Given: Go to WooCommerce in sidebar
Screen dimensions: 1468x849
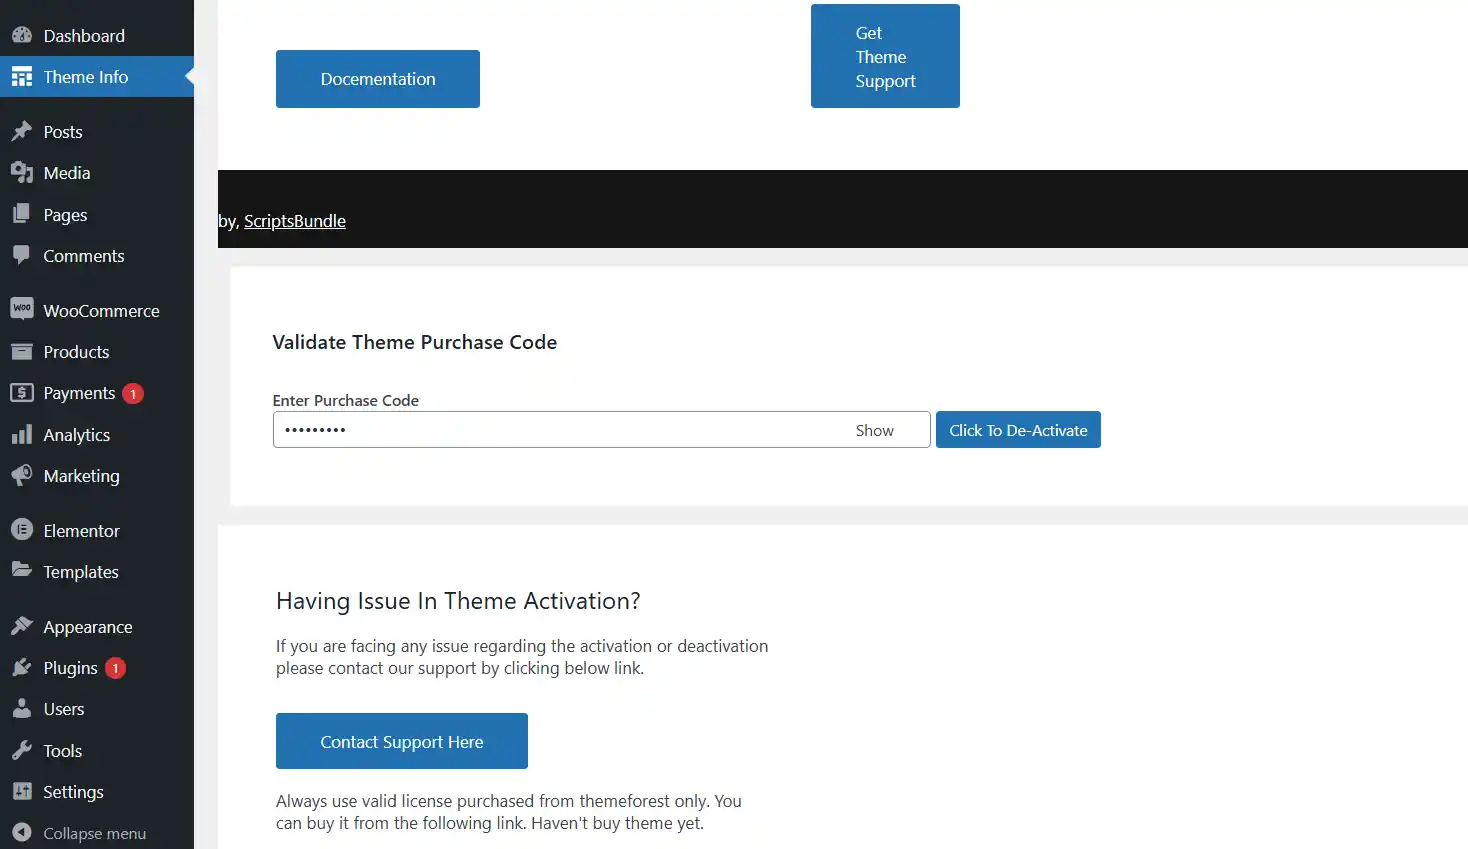Looking at the screenshot, I should 97,311.
